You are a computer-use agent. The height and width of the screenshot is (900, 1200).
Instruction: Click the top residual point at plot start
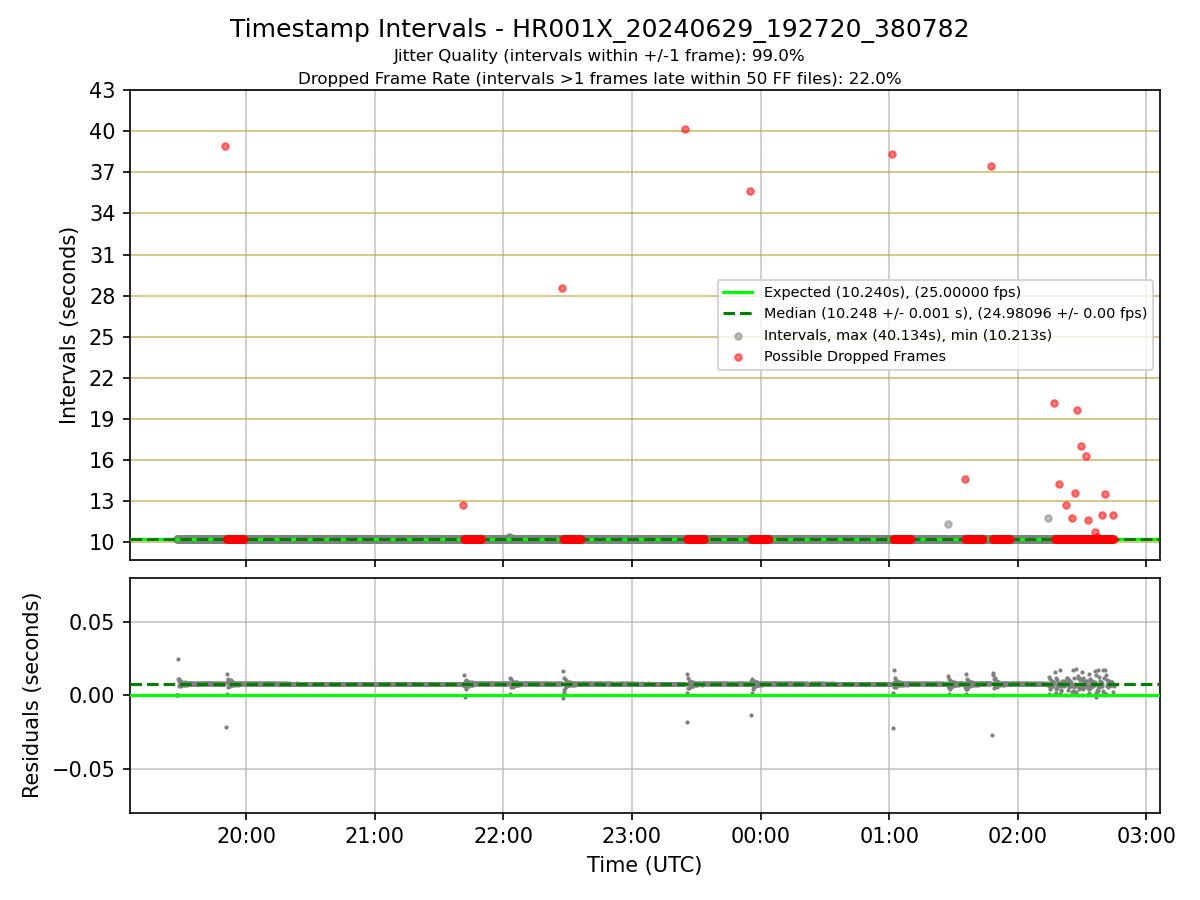[x=178, y=659]
